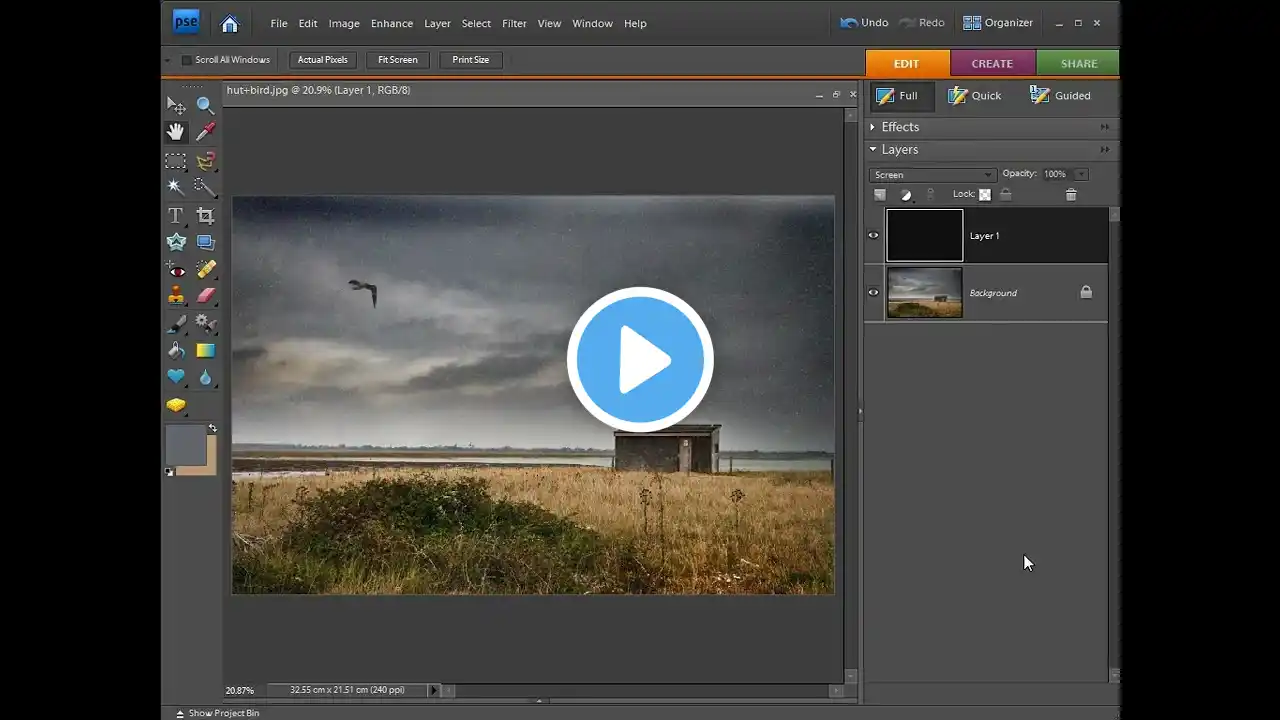Activate the Crop tool
The image size is (1280, 720).
click(205, 216)
